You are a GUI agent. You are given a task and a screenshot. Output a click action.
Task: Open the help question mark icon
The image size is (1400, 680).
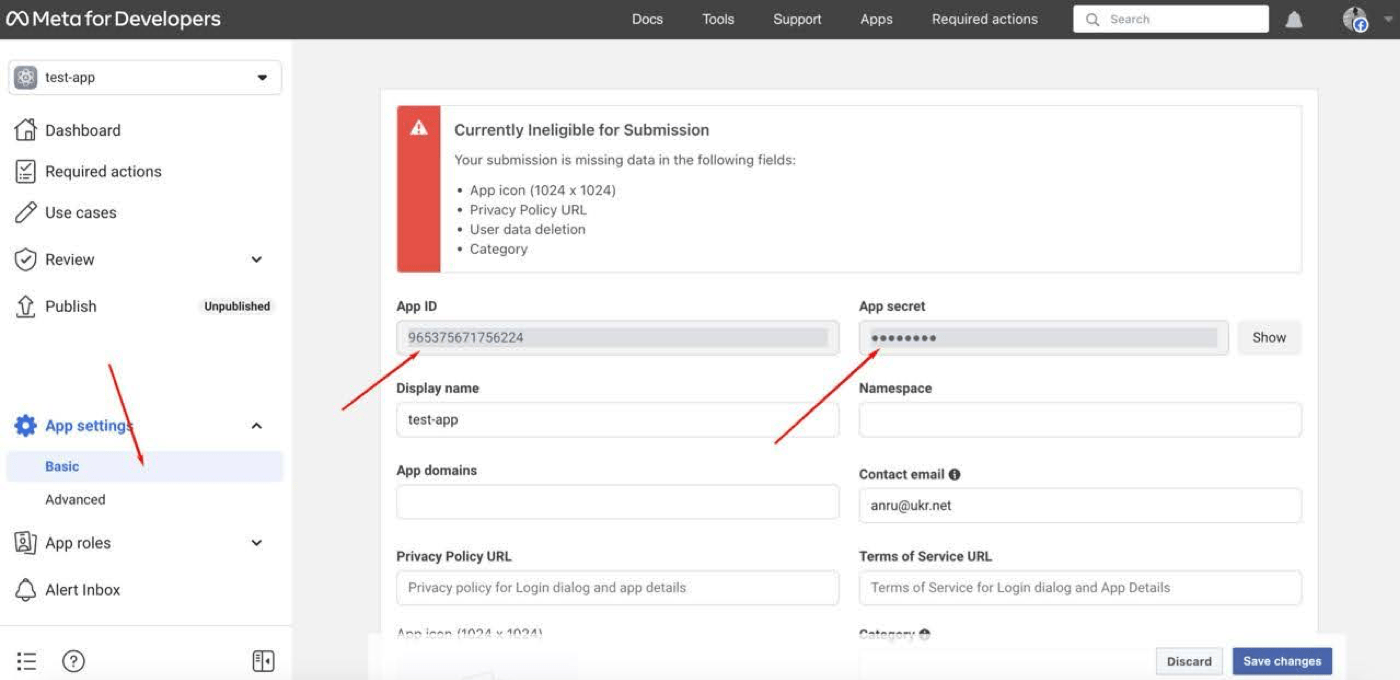(x=74, y=661)
